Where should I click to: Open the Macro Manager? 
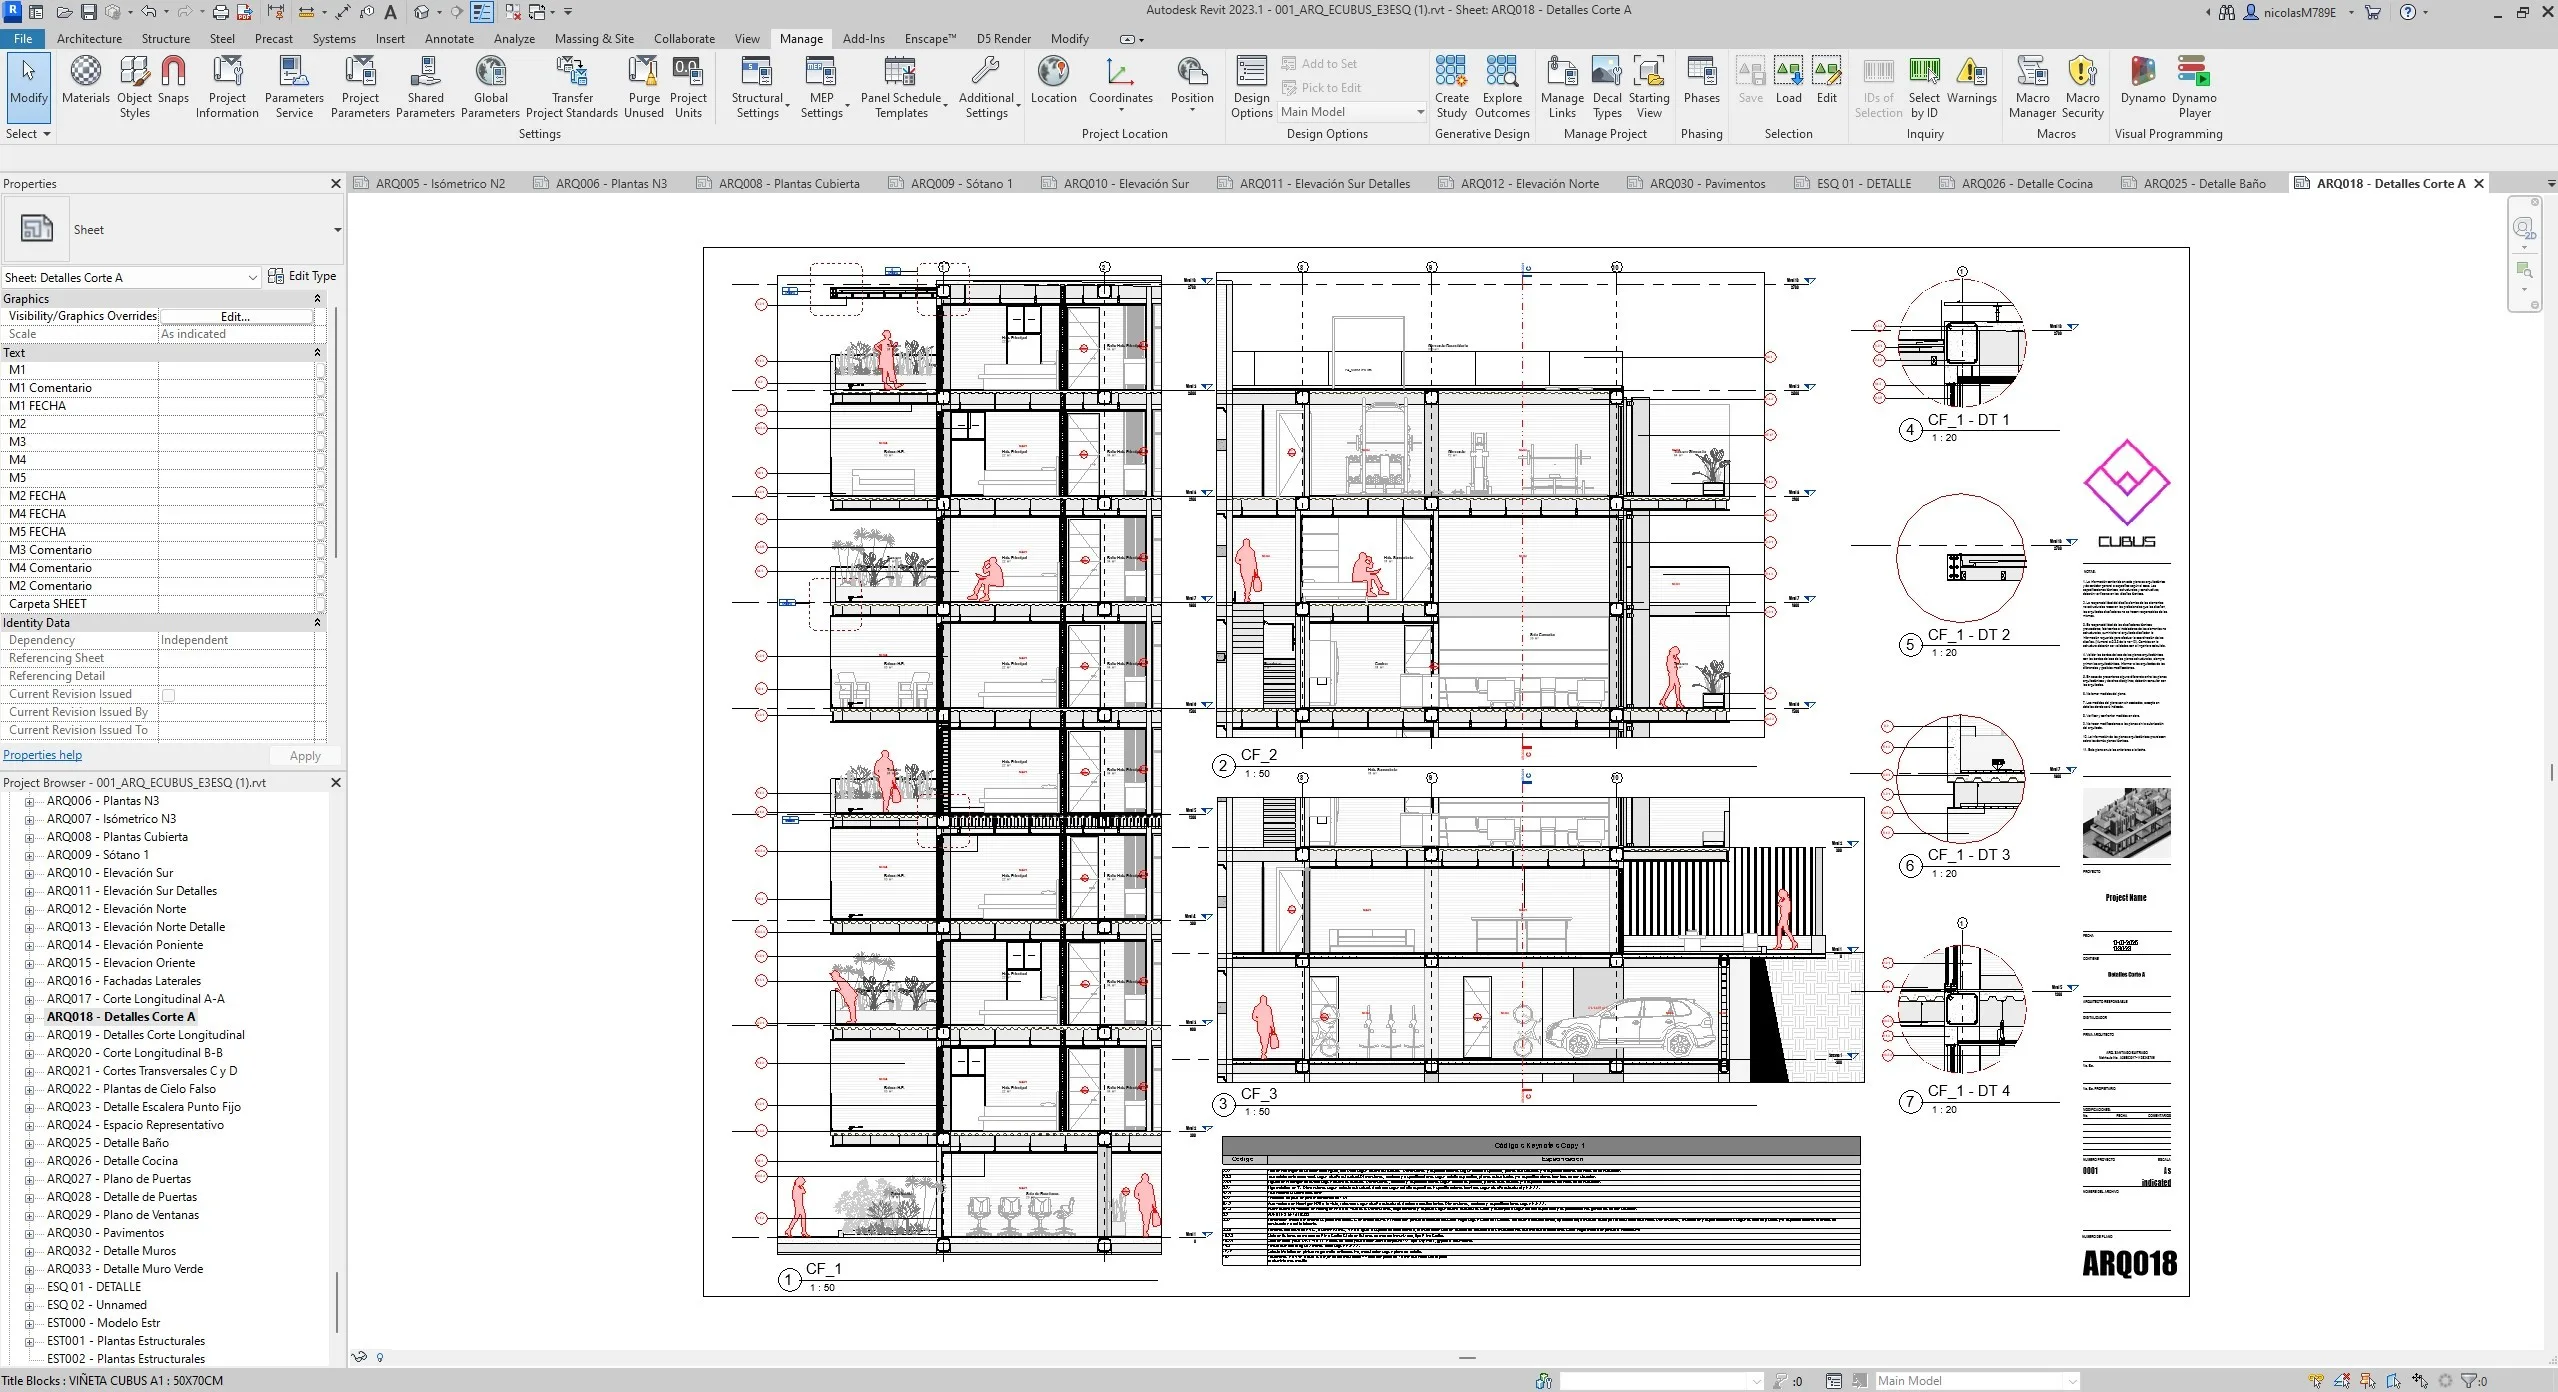pyautogui.click(x=2032, y=87)
